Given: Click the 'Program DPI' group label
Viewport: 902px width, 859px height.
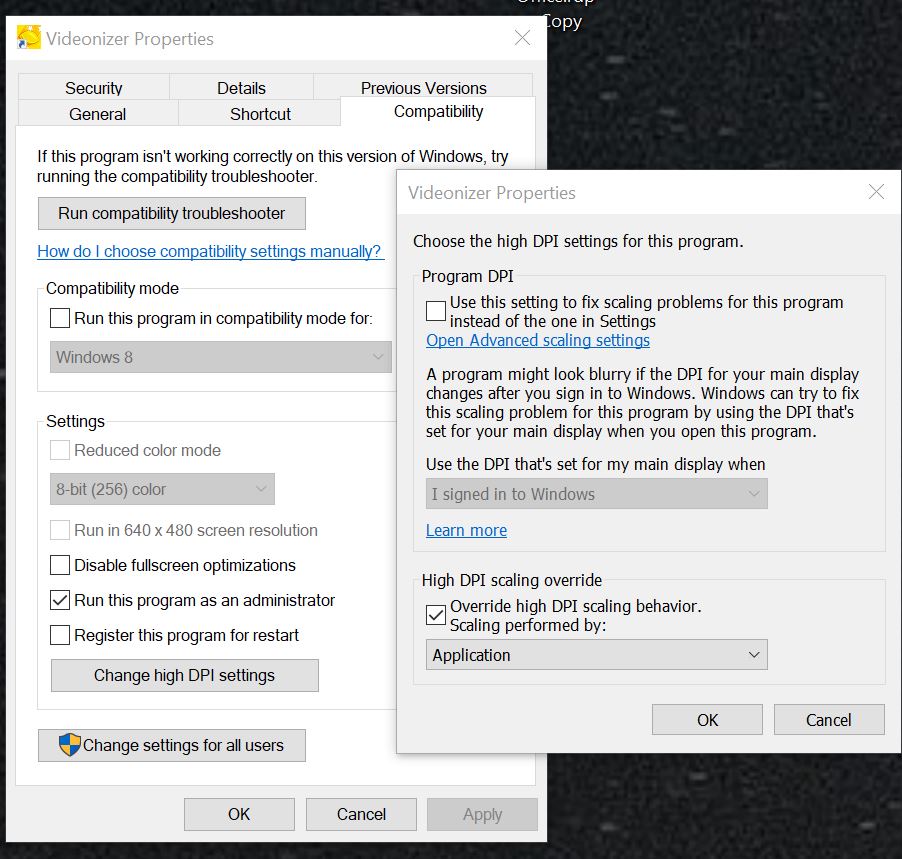Looking at the screenshot, I should pos(467,276).
